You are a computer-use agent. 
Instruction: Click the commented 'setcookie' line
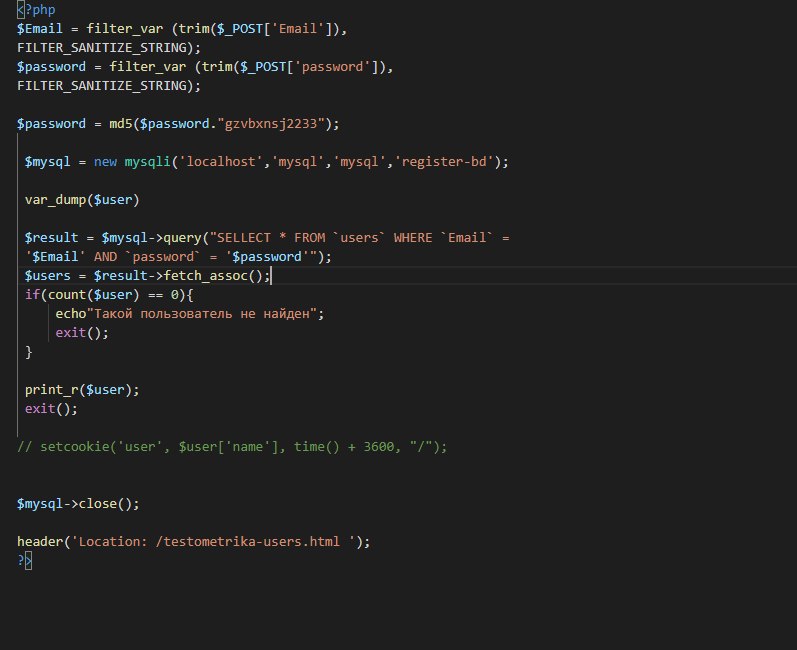tap(232, 447)
